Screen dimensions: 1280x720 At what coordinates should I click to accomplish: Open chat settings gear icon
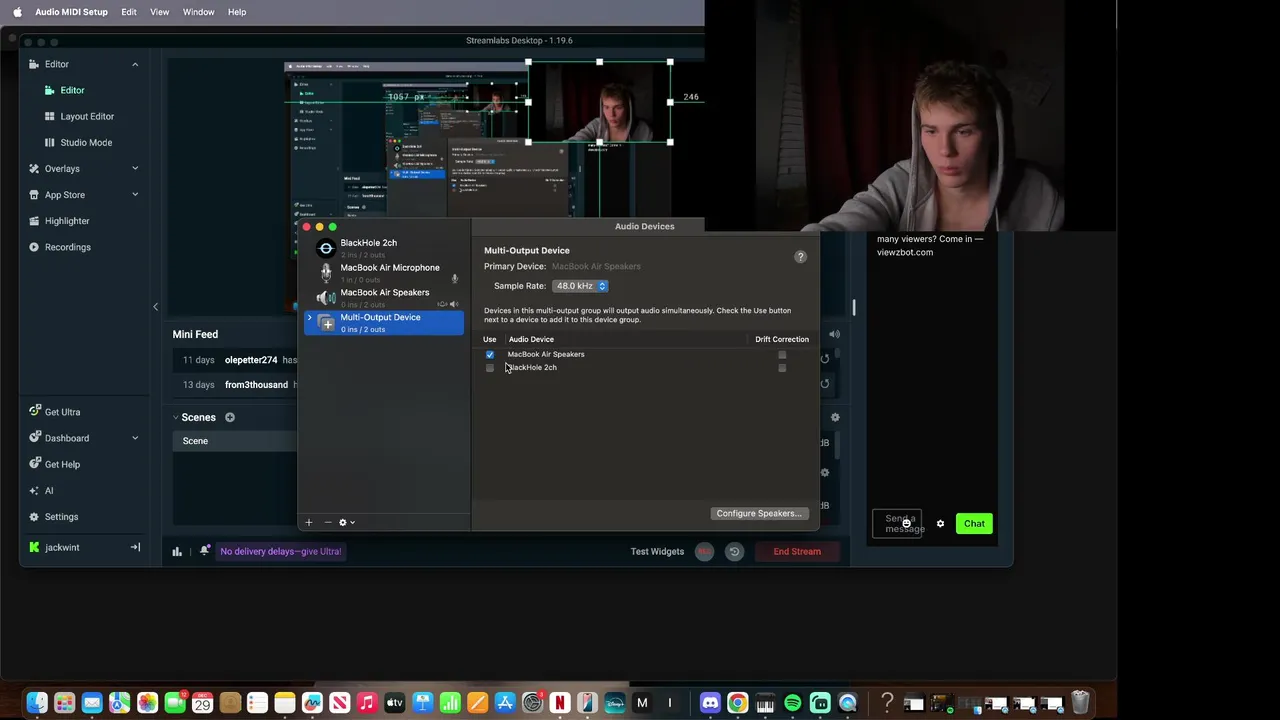point(940,524)
